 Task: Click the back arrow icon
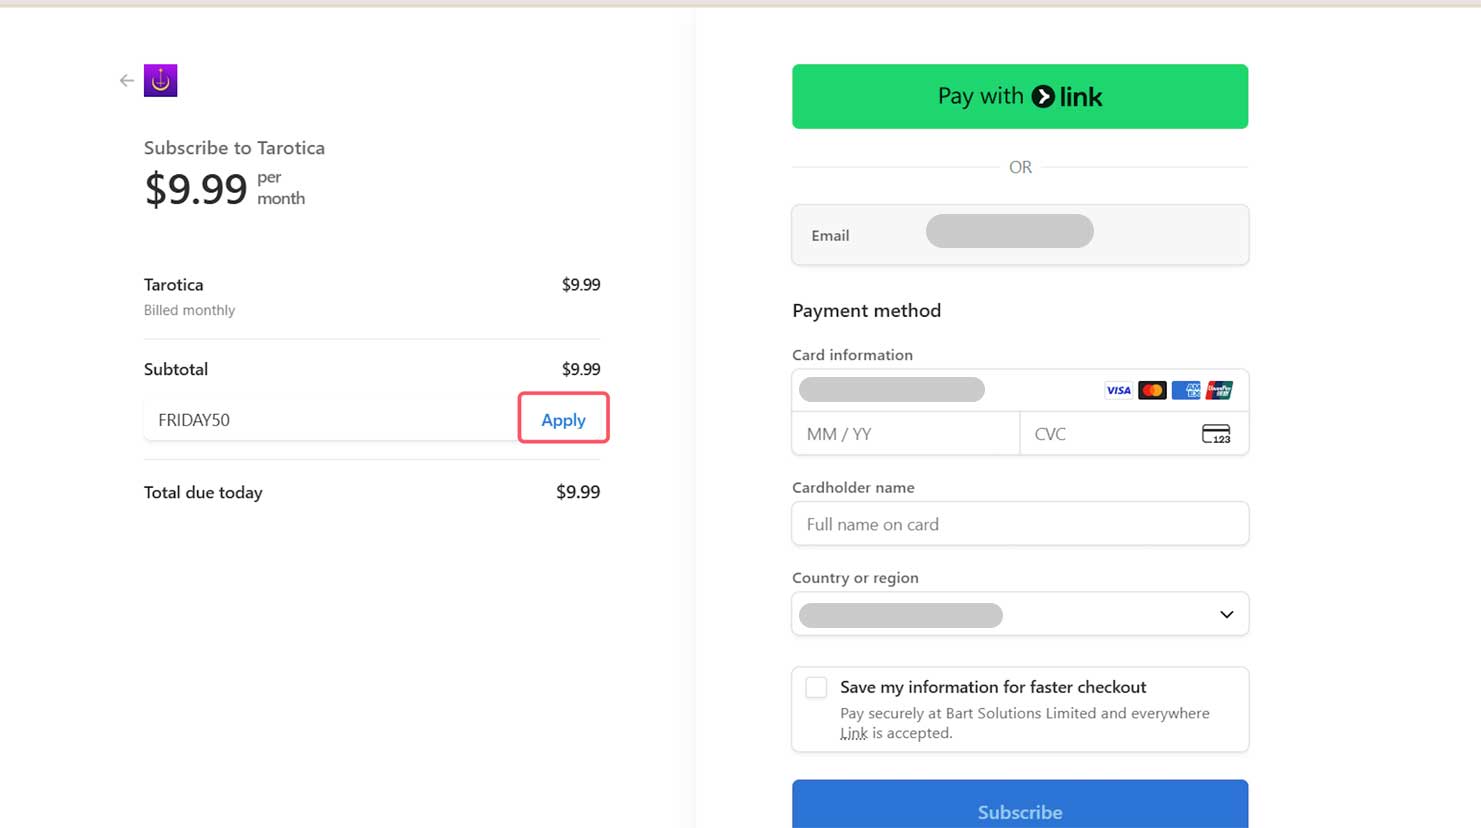126,81
